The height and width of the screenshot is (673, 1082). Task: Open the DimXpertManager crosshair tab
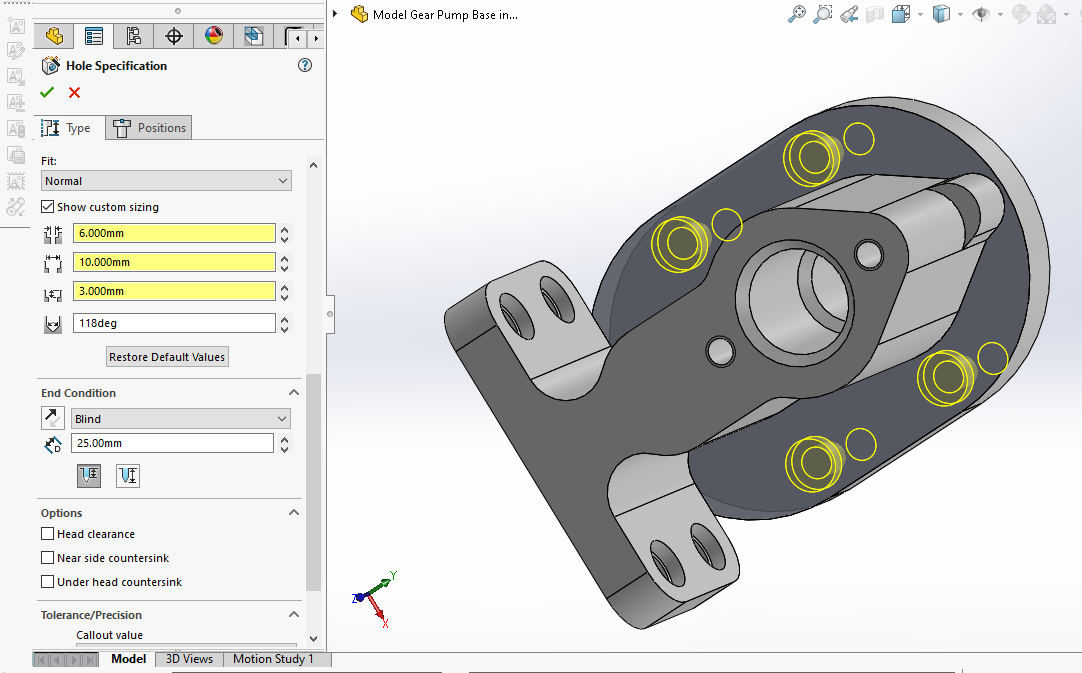point(174,37)
